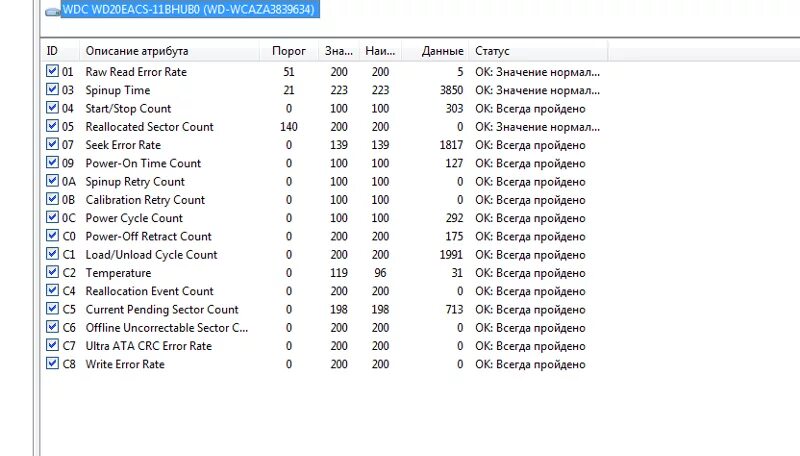Click Power Cycle Count data value 292
The height and width of the screenshot is (456, 800).
454,218
